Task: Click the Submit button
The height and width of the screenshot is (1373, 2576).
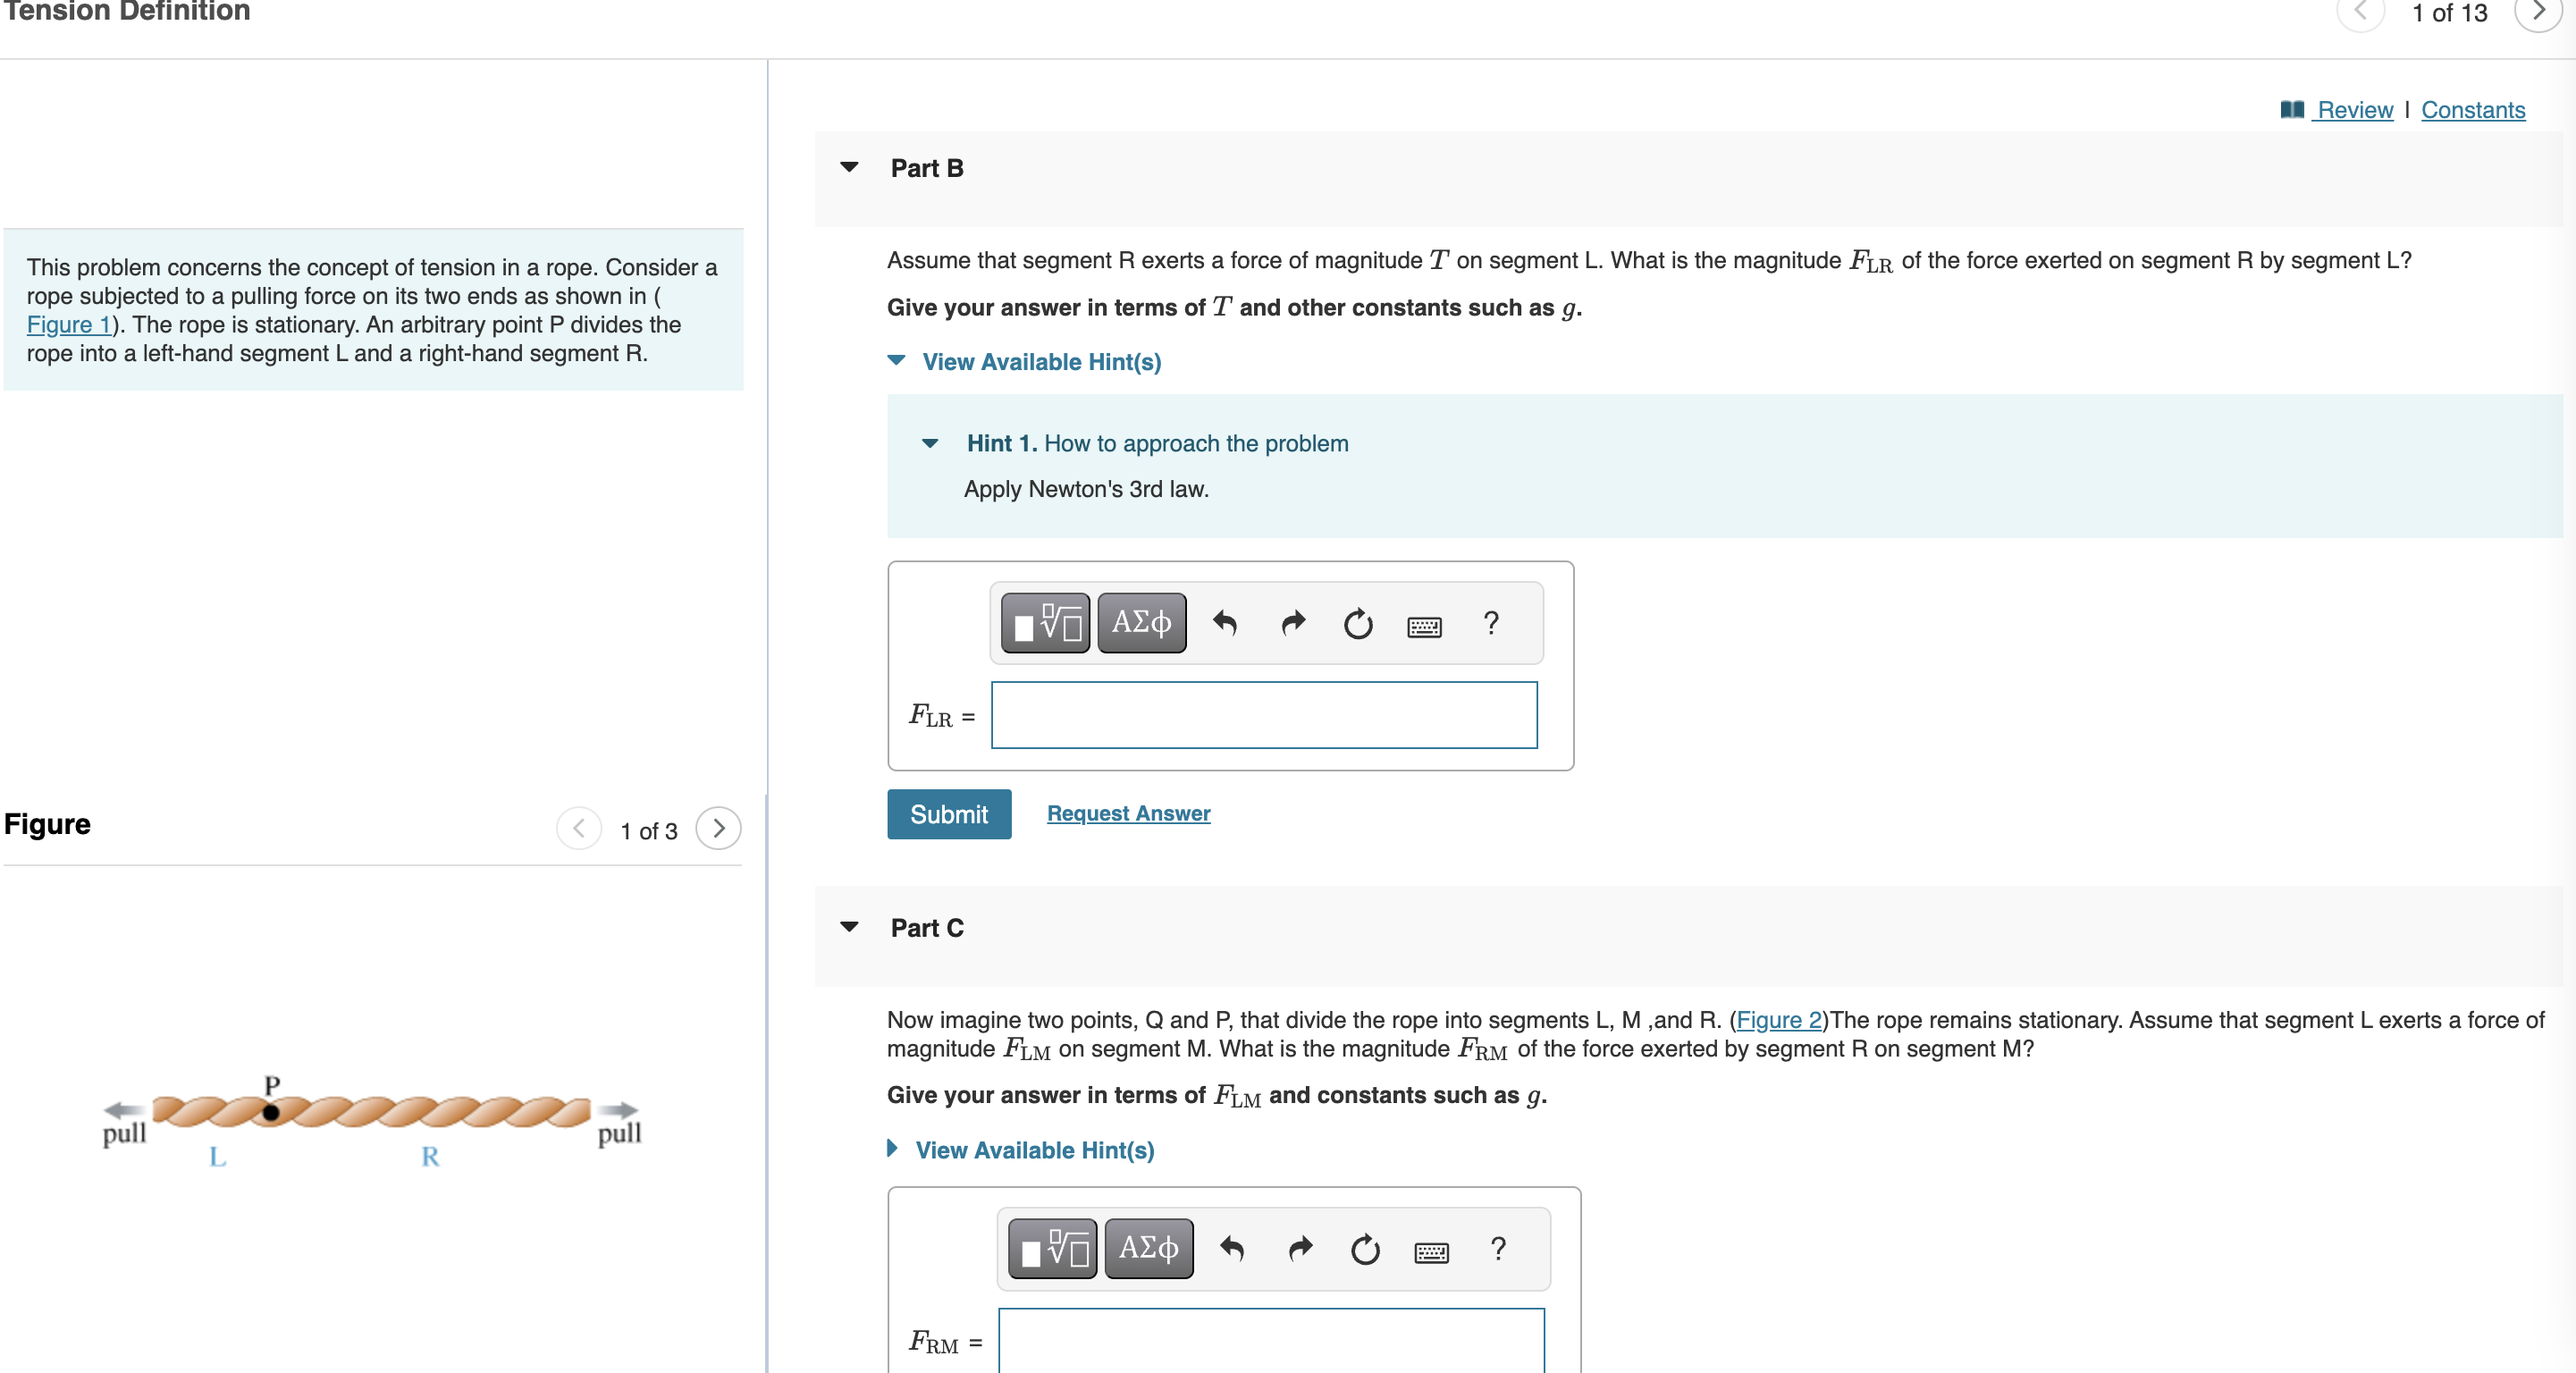Action: click(948, 814)
